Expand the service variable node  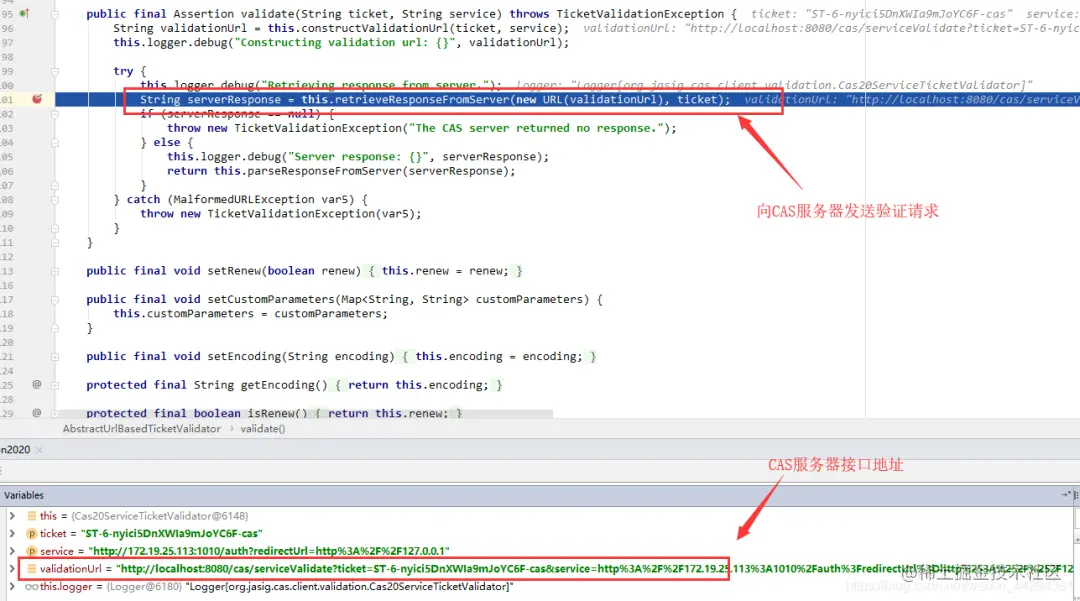12,551
